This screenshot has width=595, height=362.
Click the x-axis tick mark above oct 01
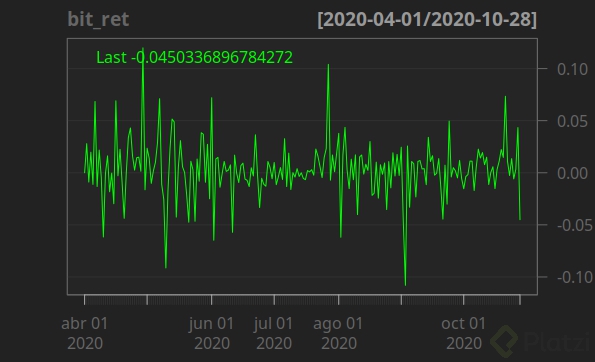463,299
